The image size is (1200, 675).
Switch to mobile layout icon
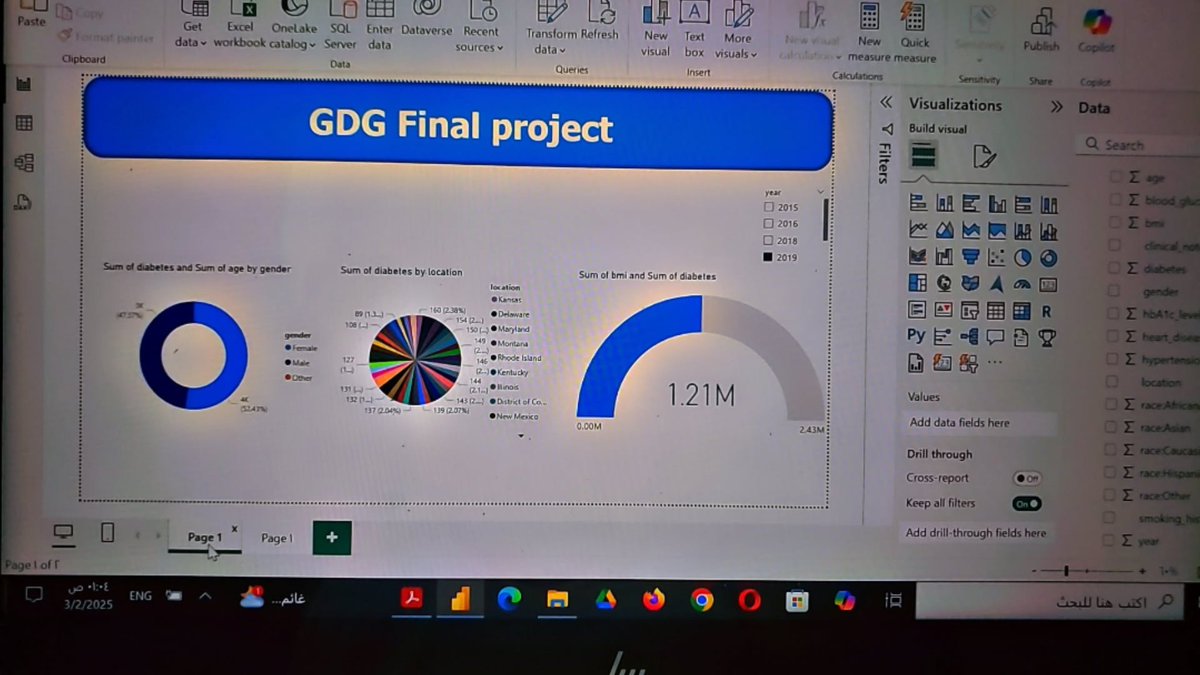click(x=108, y=533)
